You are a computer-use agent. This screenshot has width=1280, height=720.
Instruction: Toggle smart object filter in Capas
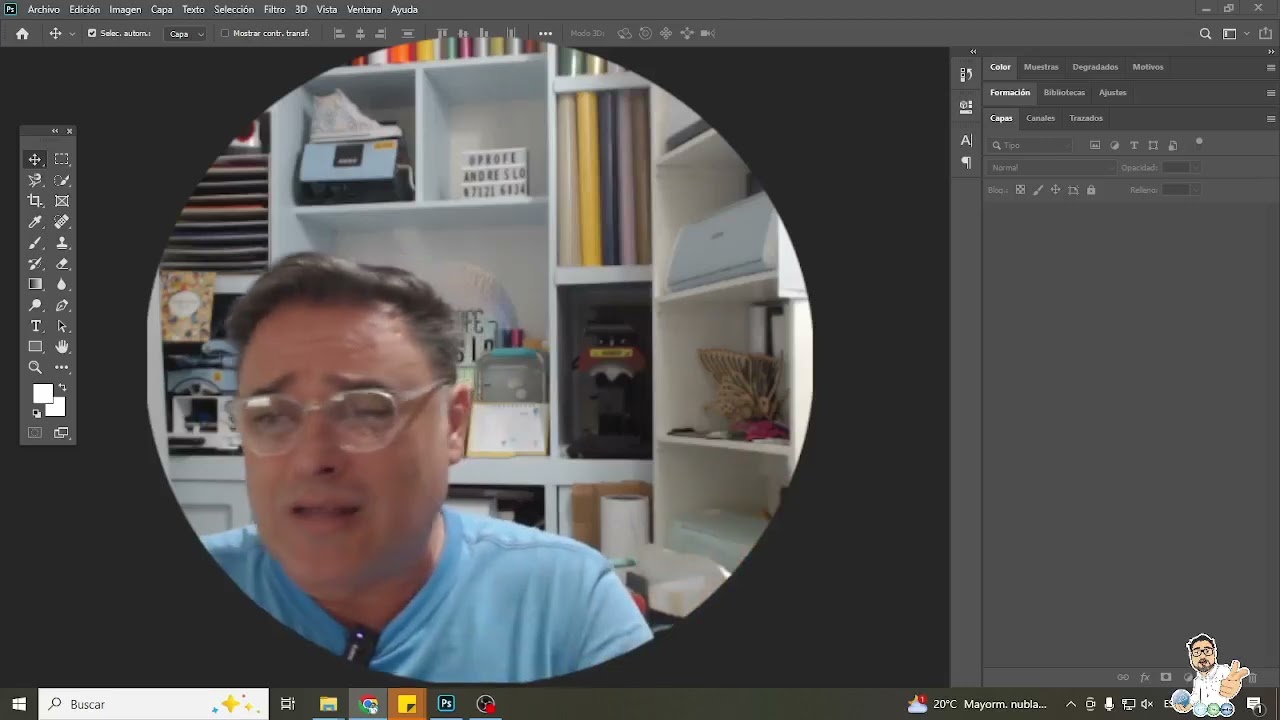[x=1173, y=145]
